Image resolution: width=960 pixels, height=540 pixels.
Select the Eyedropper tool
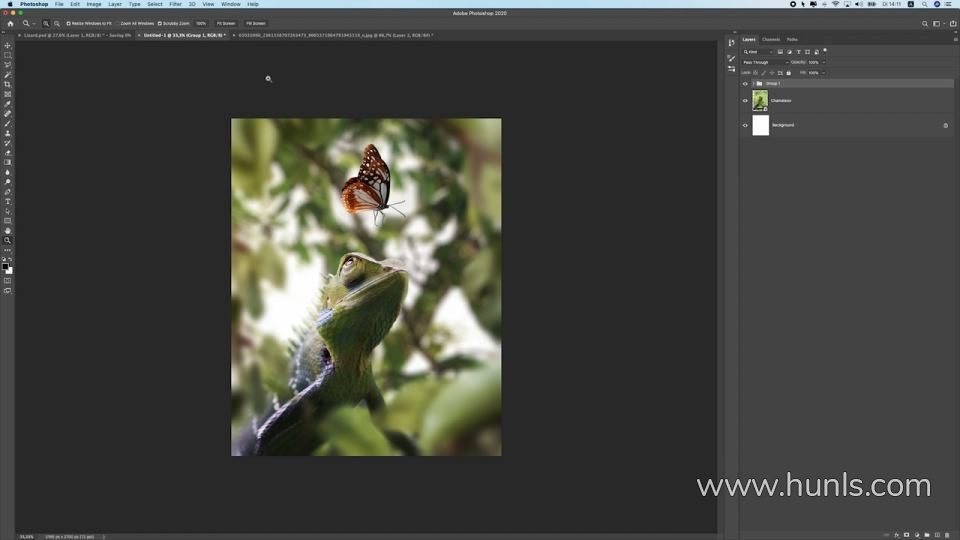pos(7,104)
